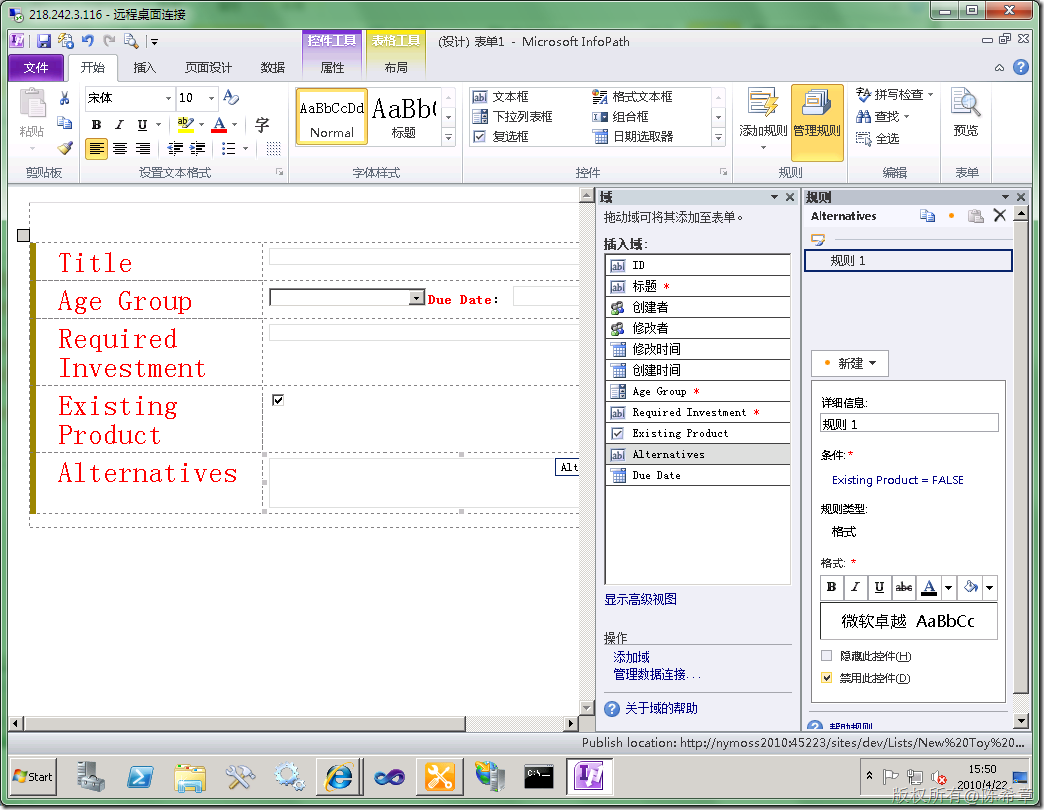Click the bullet list icon
This screenshot has height=810, width=1044.
[x=228, y=148]
